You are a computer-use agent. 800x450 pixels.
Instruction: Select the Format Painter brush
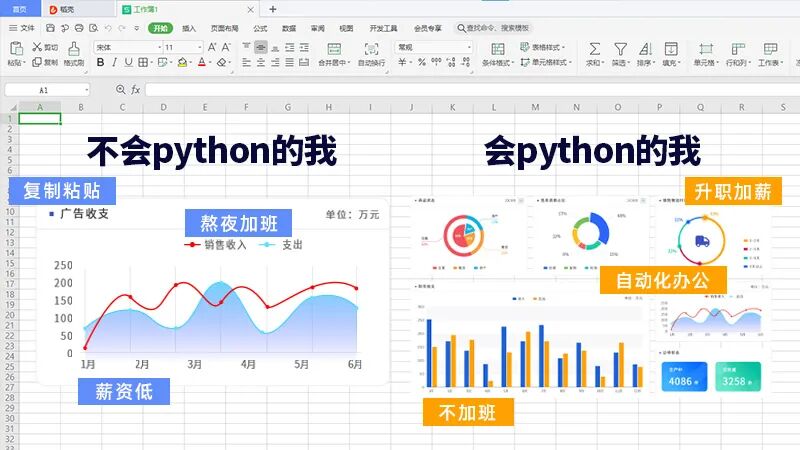pyautogui.click(x=74, y=49)
